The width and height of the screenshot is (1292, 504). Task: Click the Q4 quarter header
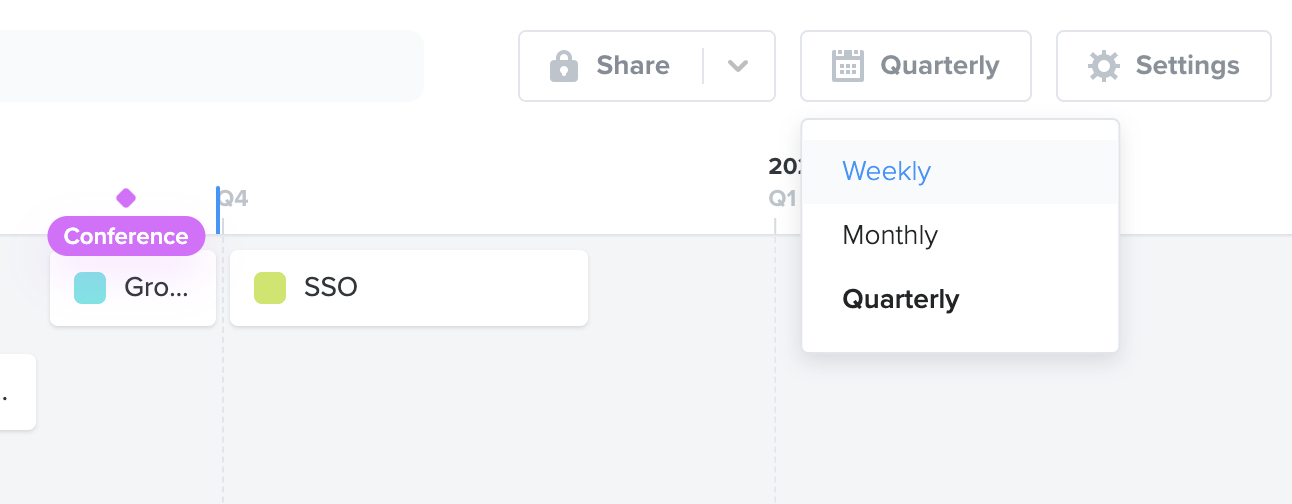pyautogui.click(x=233, y=198)
